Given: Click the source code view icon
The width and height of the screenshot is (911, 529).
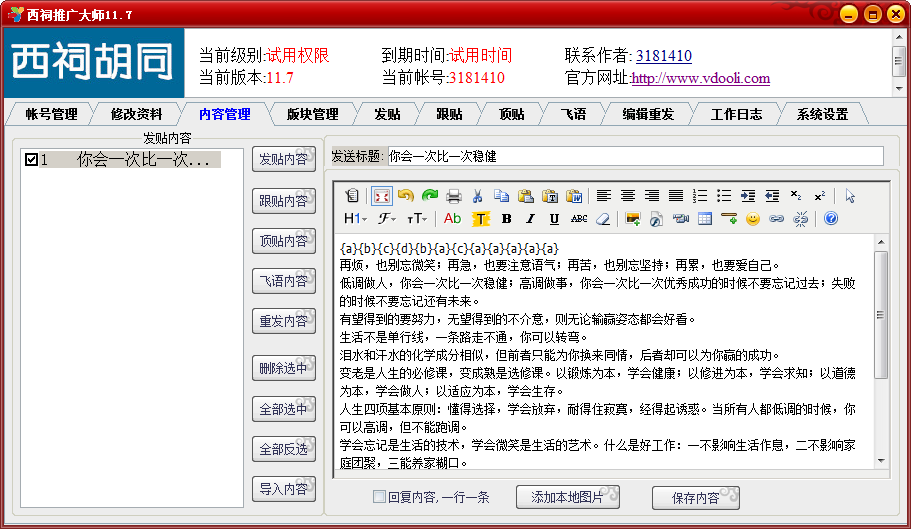Looking at the screenshot, I should pos(352,196).
